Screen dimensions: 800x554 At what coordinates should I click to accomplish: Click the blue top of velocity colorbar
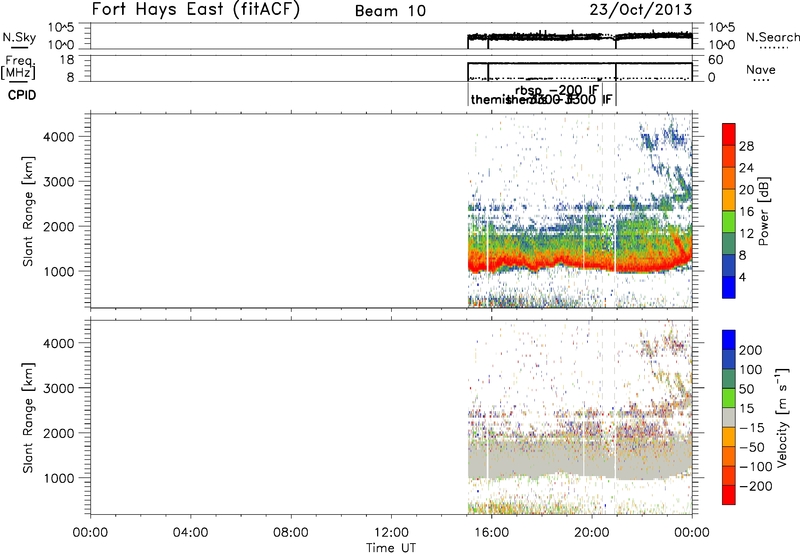729,340
